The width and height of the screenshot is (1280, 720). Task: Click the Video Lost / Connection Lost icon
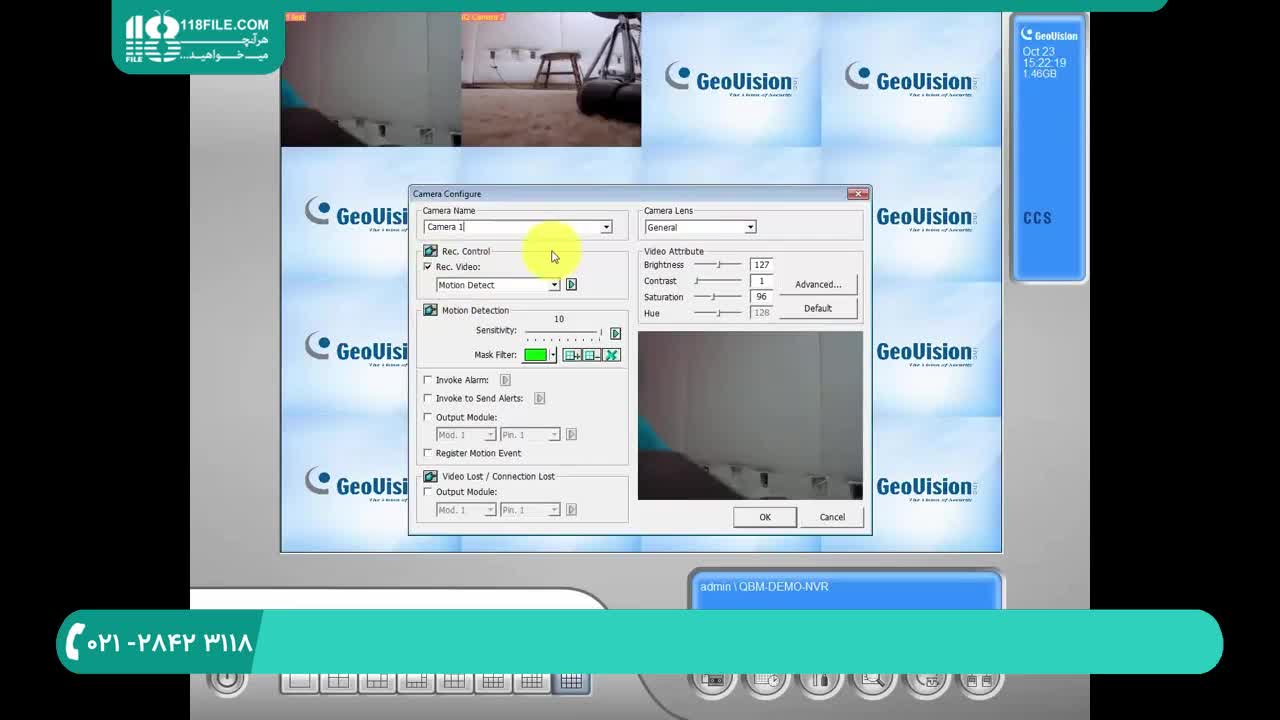click(430, 476)
